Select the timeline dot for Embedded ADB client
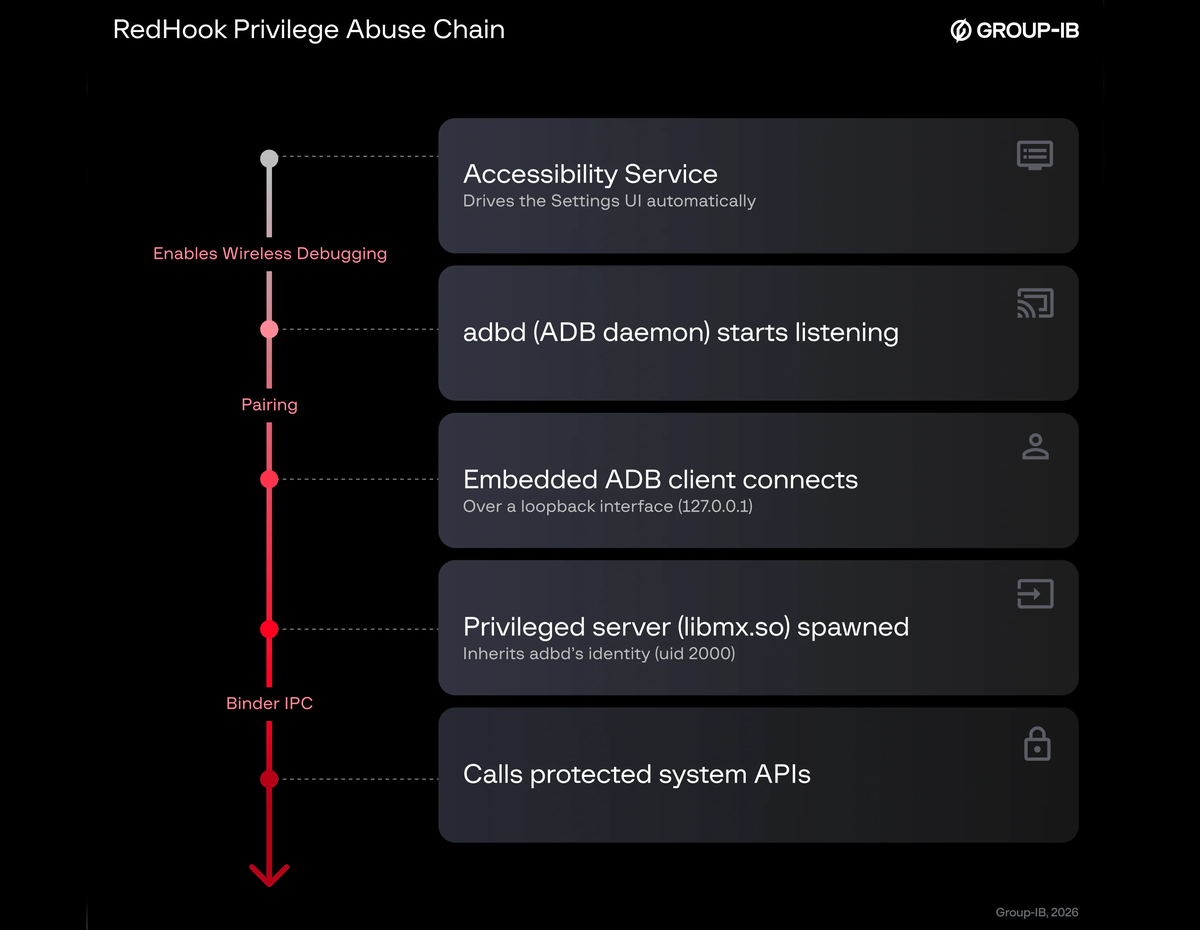The image size is (1200, 930). point(269,479)
